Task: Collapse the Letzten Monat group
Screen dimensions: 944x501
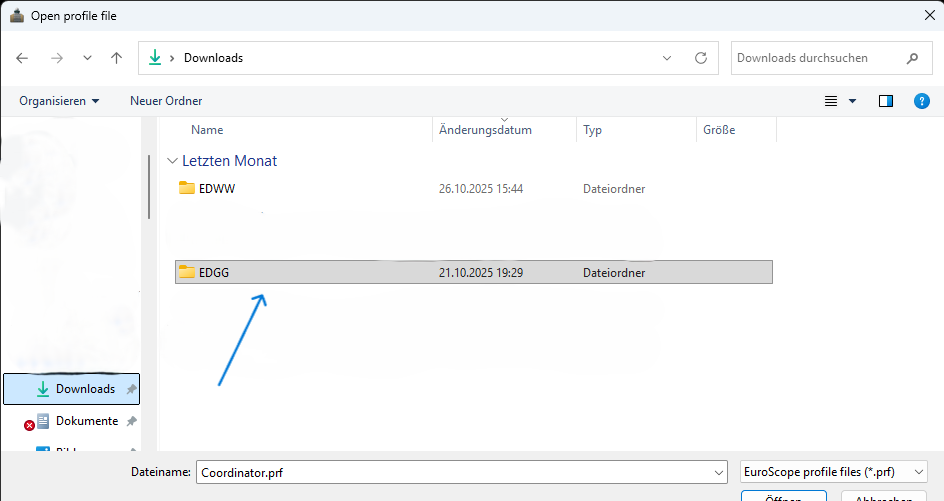Action: point(173,161)
